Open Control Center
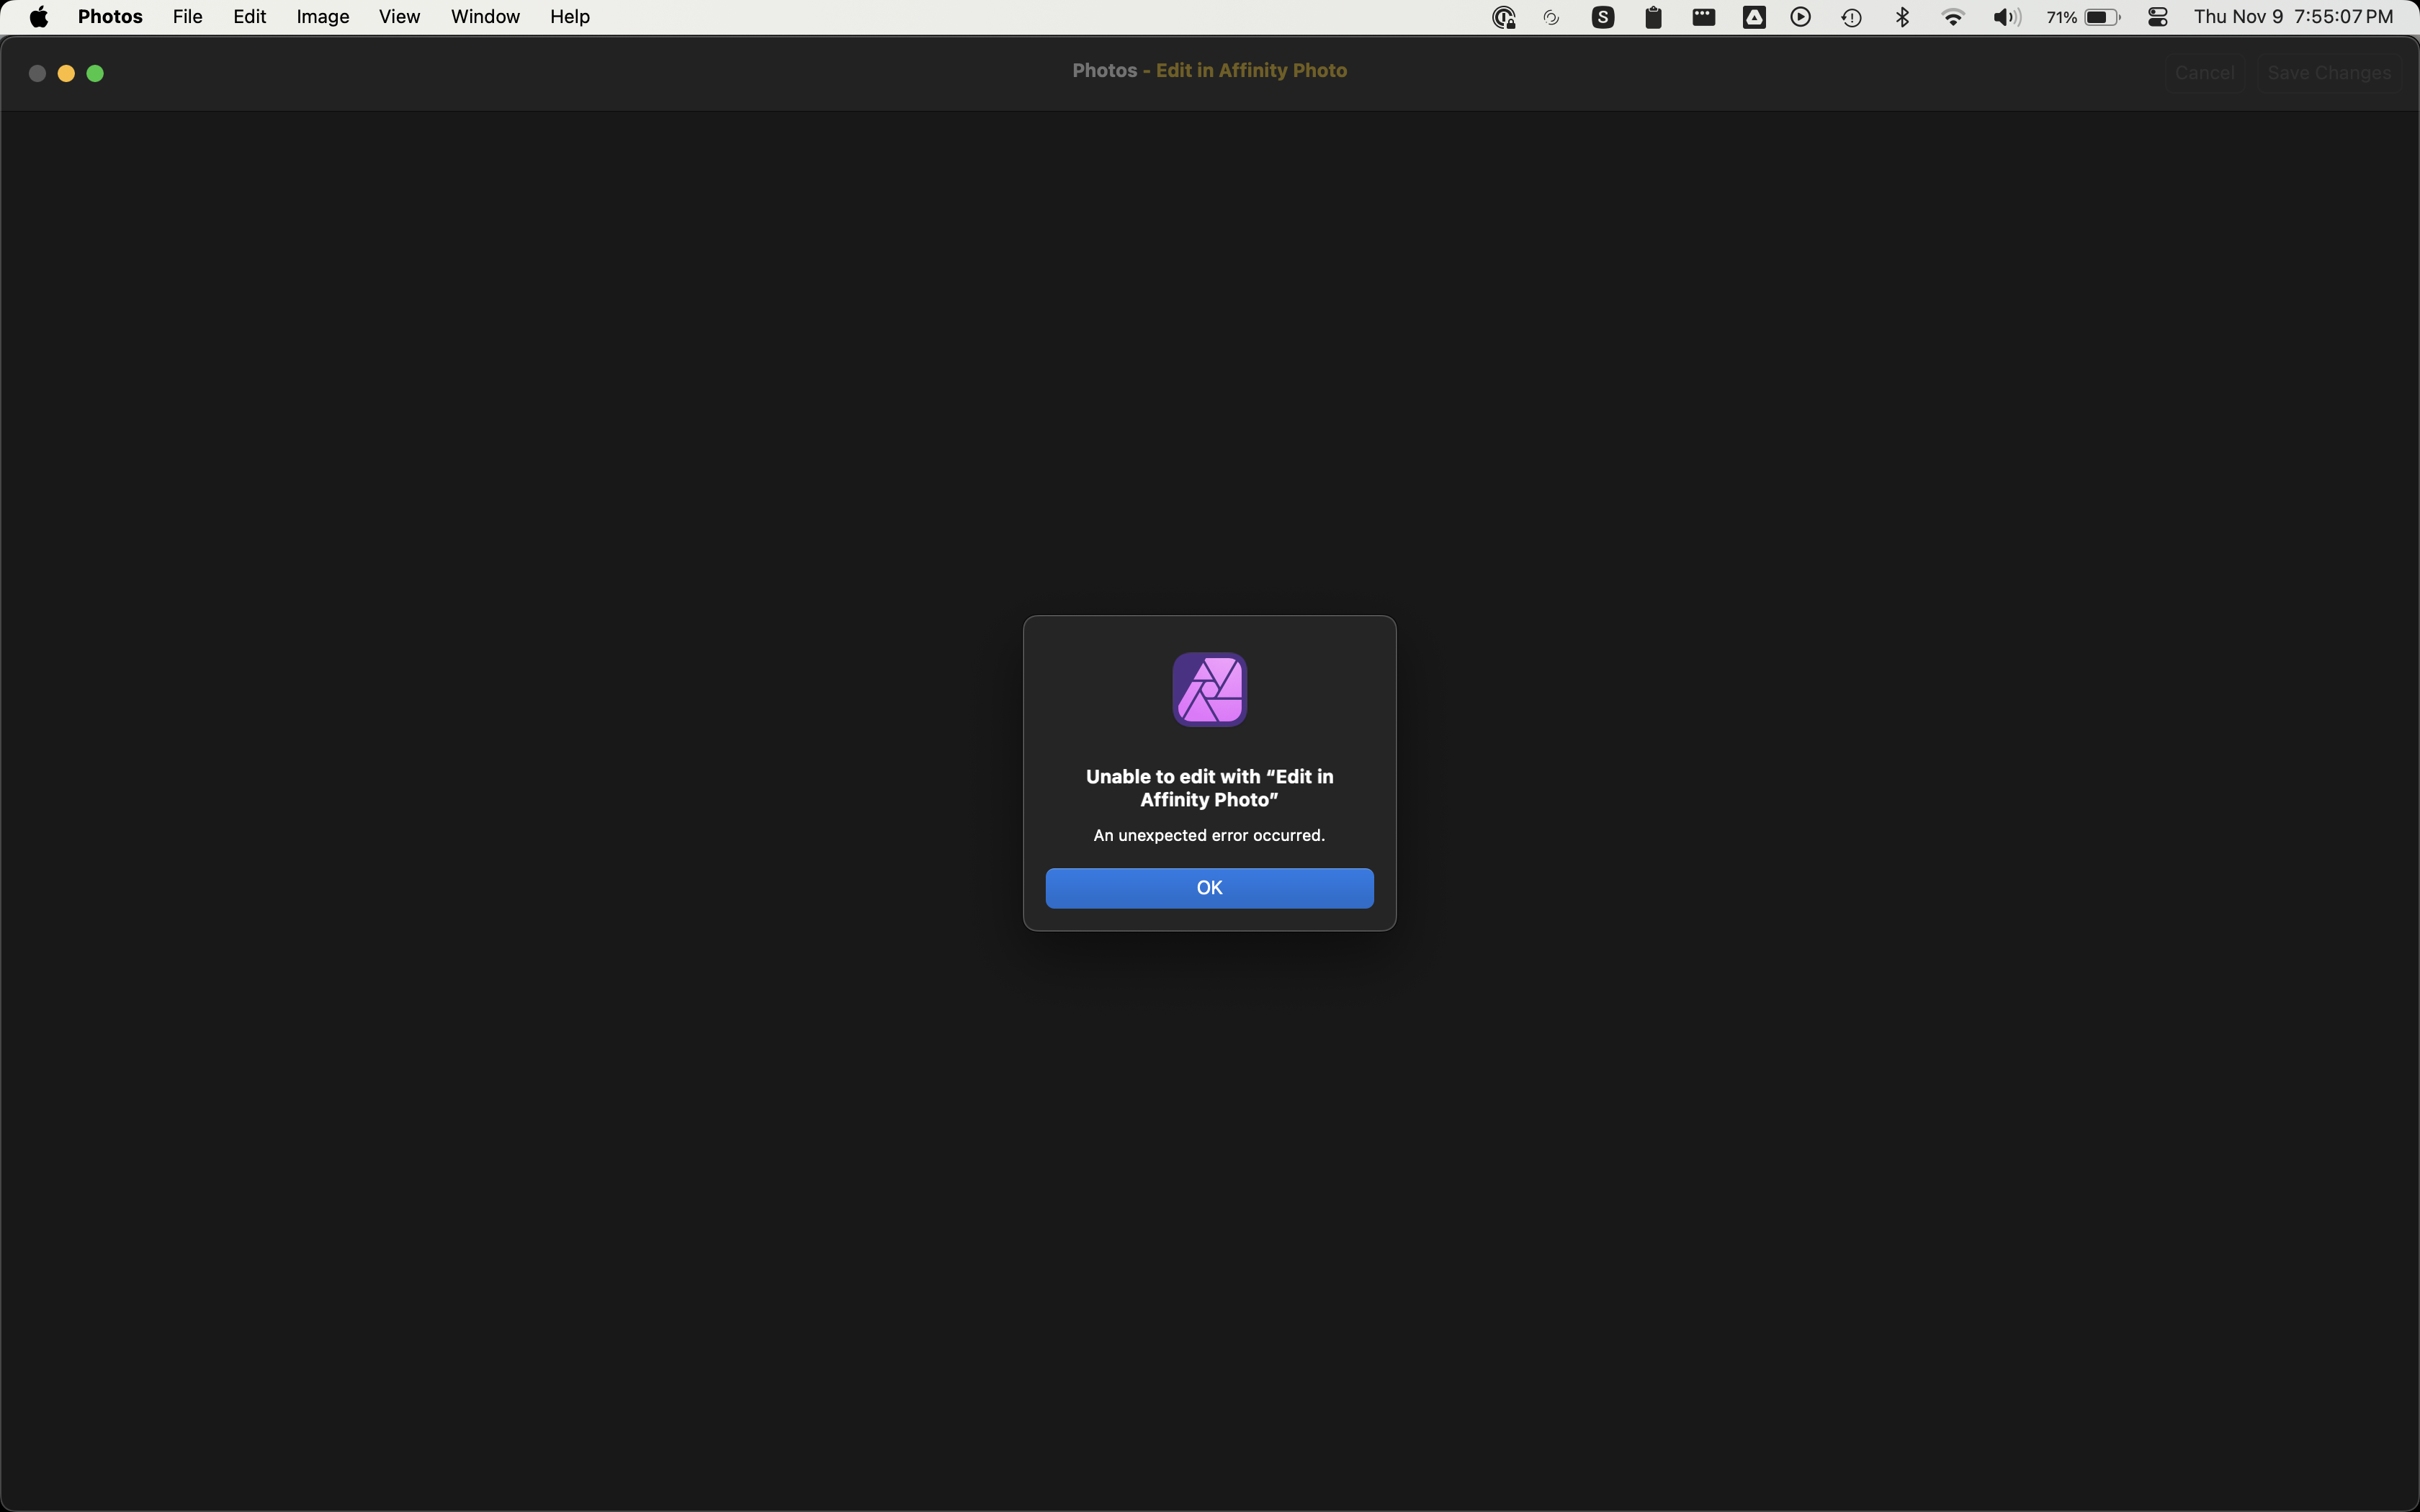The width and height of the screenshot is (2420, 1512). click(2158, 17)
